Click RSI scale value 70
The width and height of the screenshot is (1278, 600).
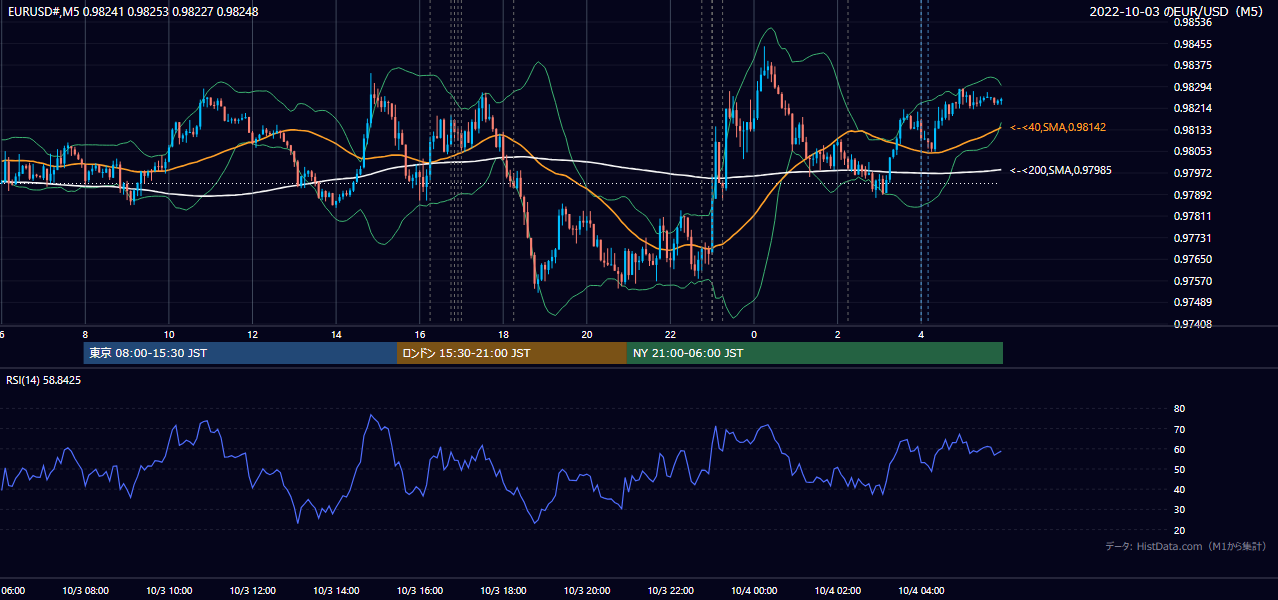click(x=1179, y=430)
